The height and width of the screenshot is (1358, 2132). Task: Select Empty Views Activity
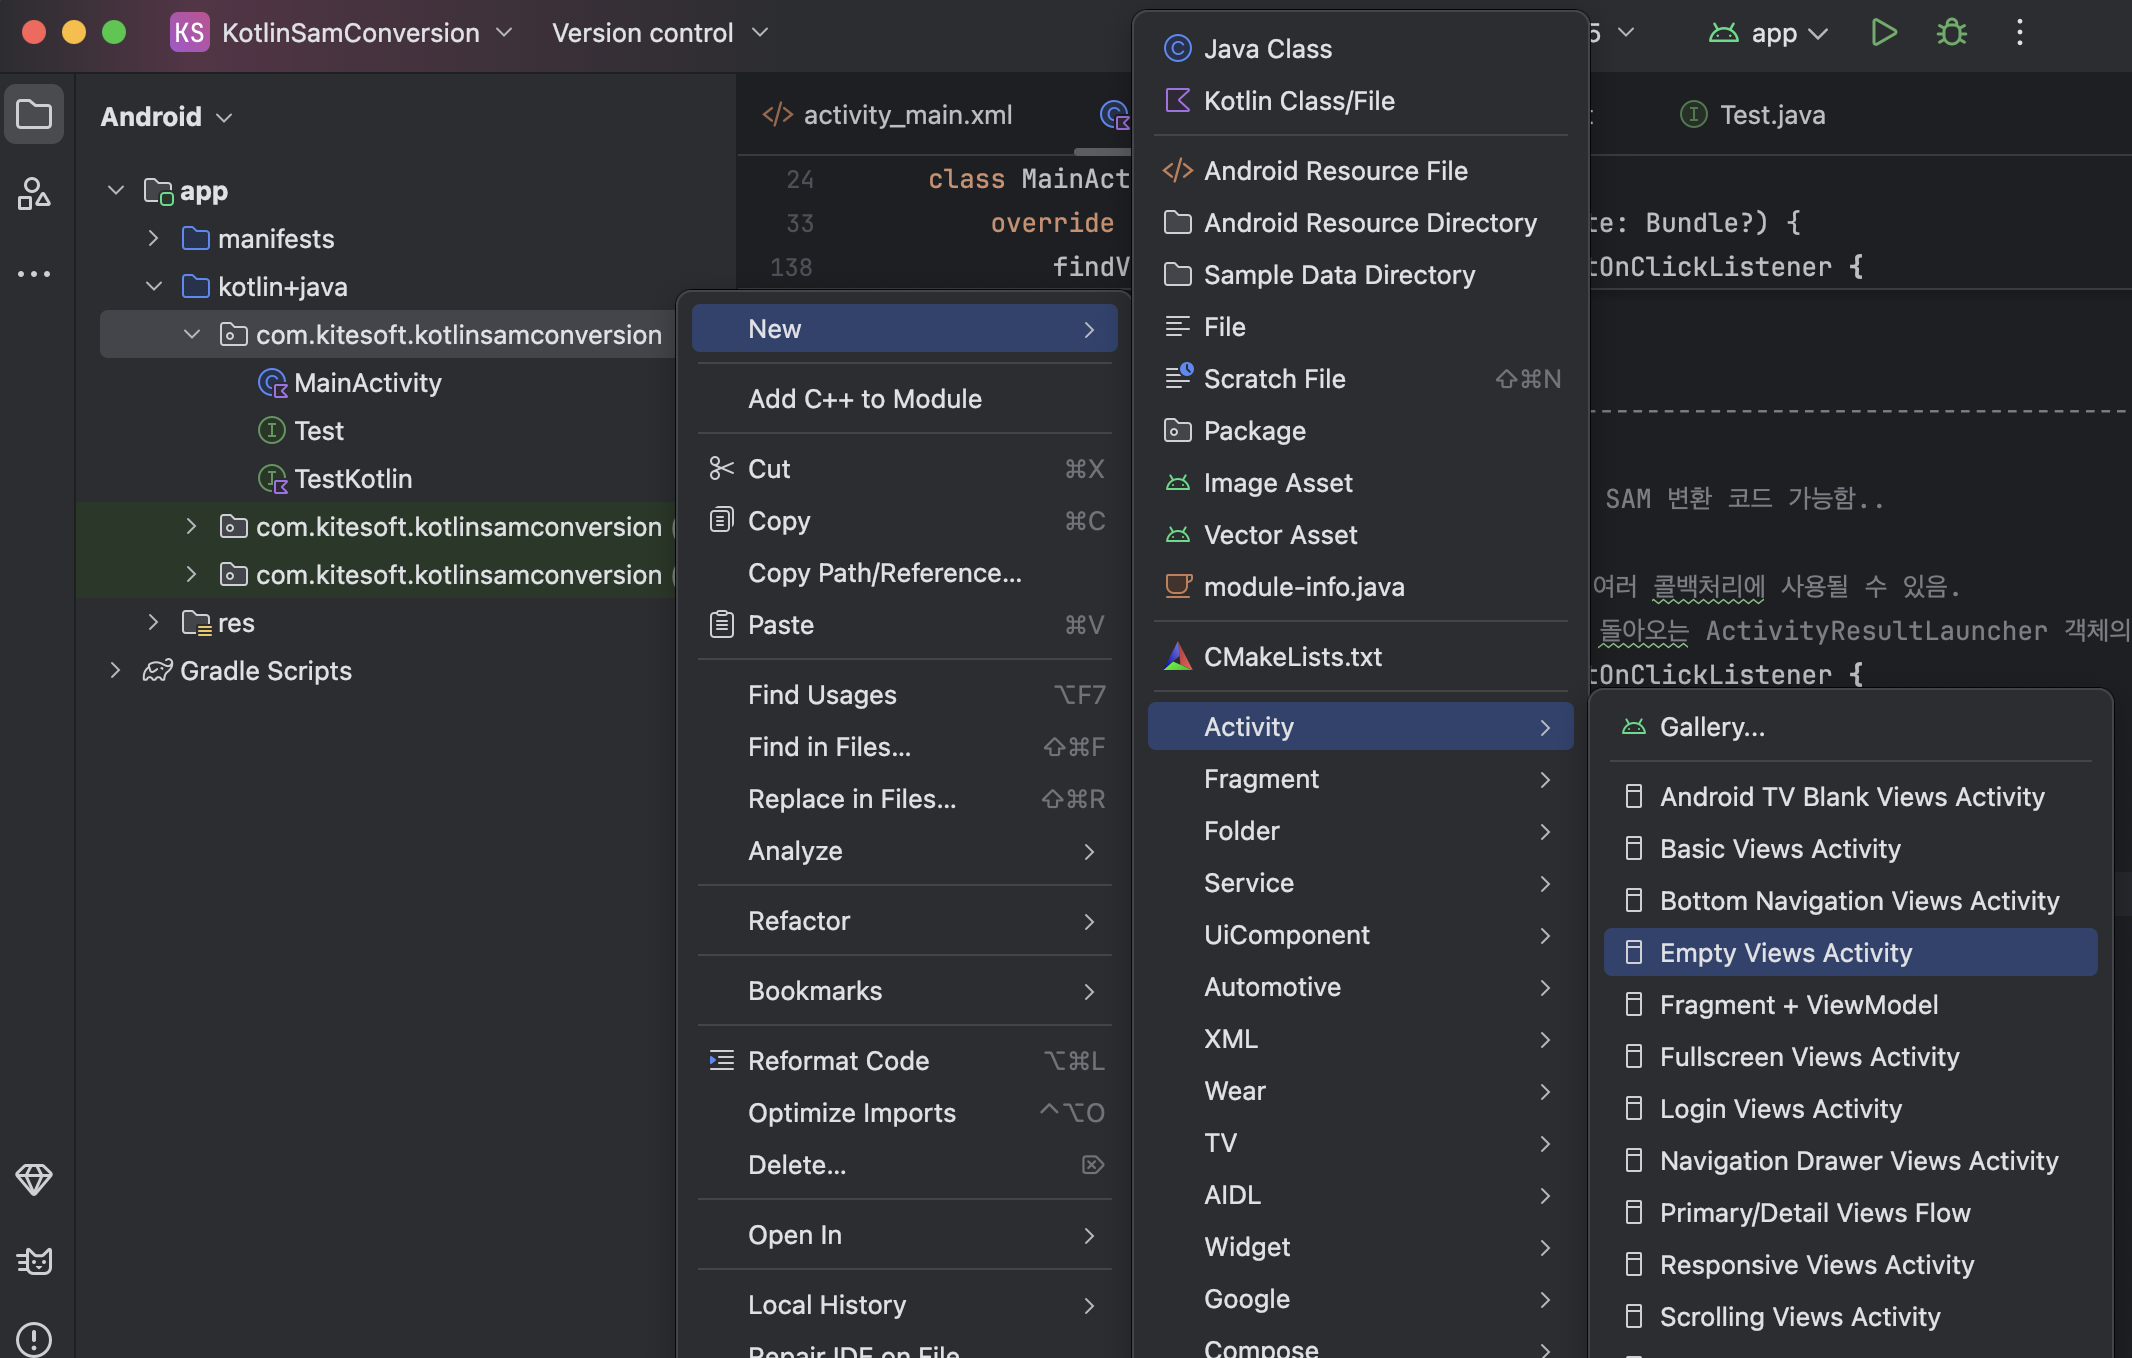pyautogui.click(x=1785, y=953)
